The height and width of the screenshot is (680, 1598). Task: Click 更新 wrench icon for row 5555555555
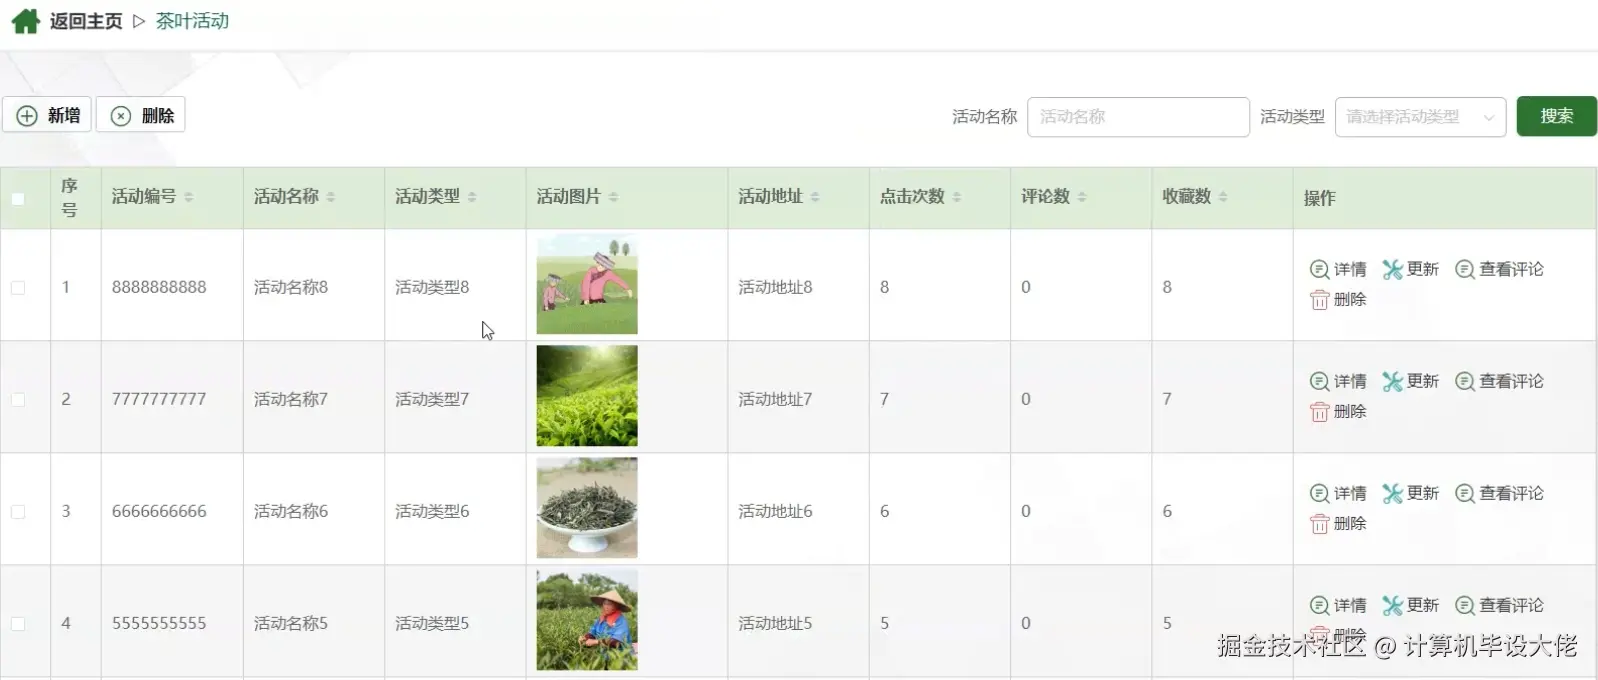[x=1392, y=605]
